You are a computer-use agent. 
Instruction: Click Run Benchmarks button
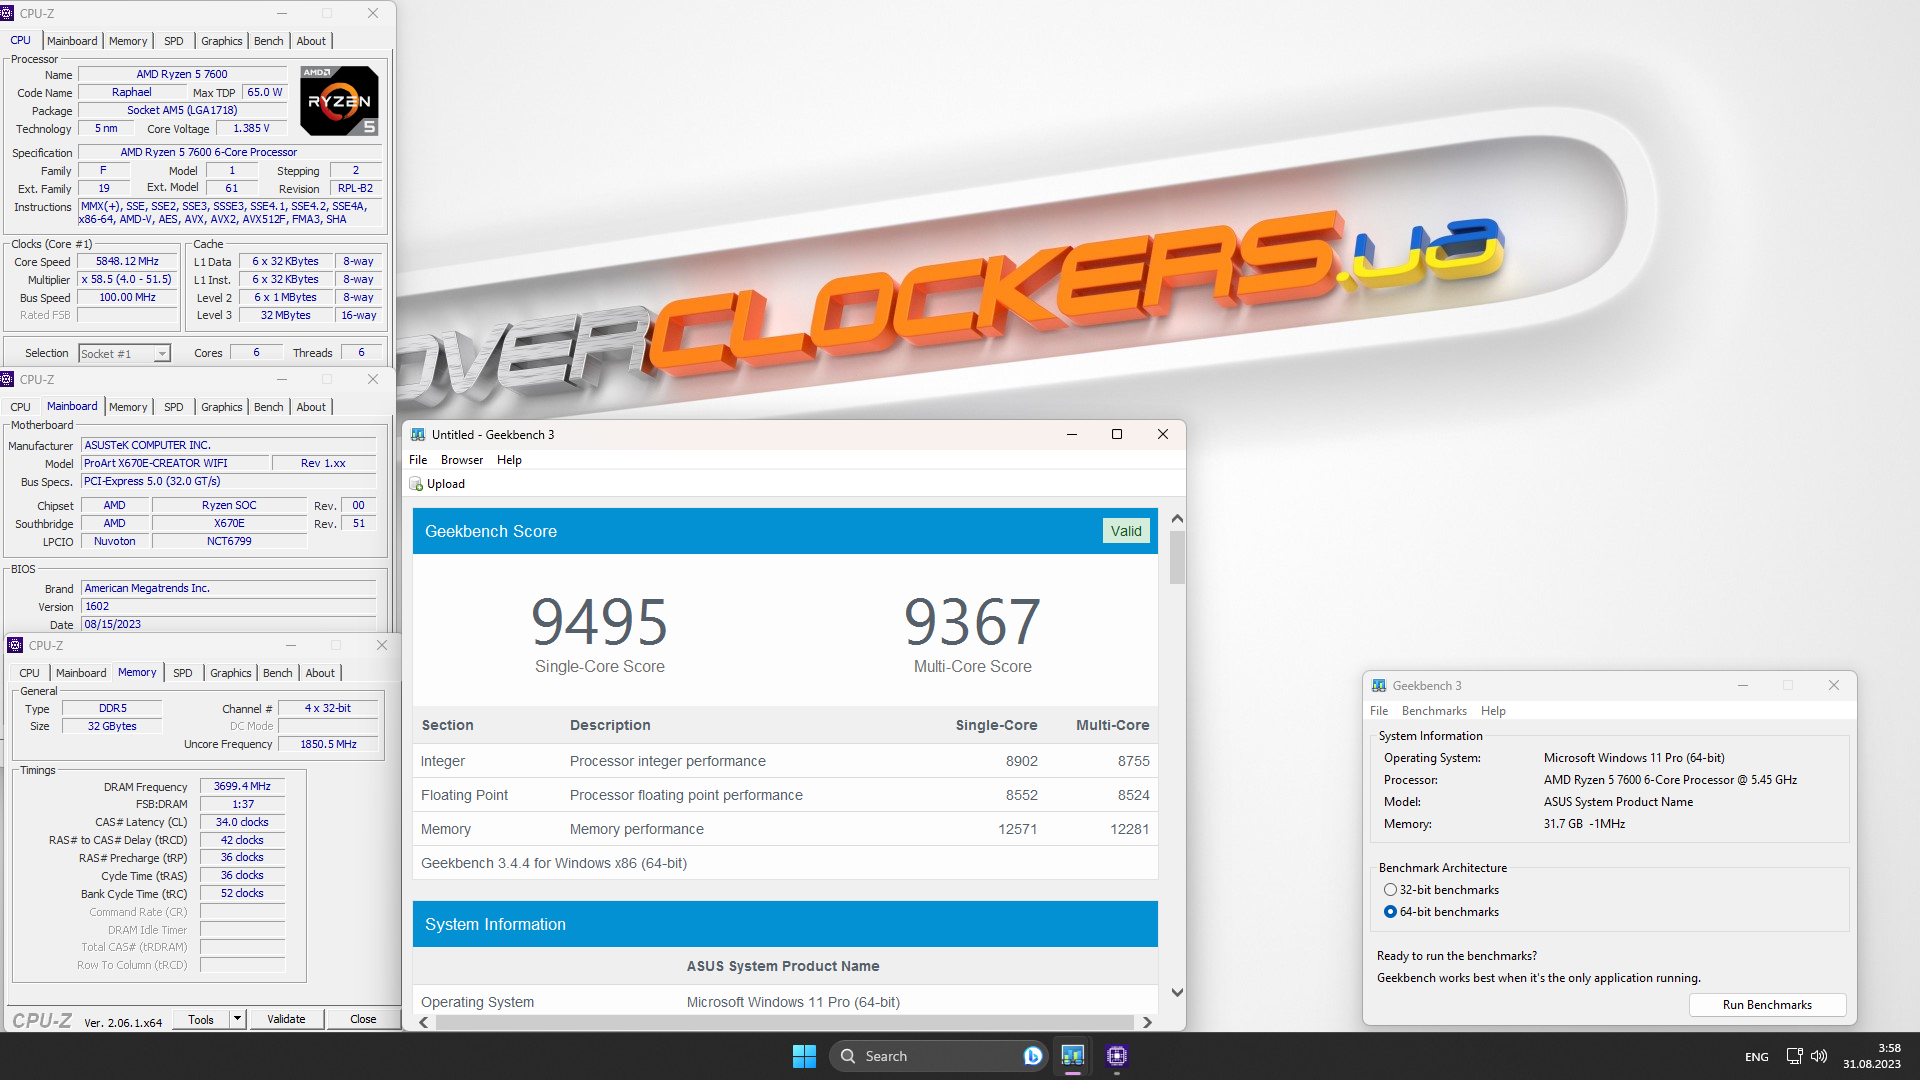1767,1005
